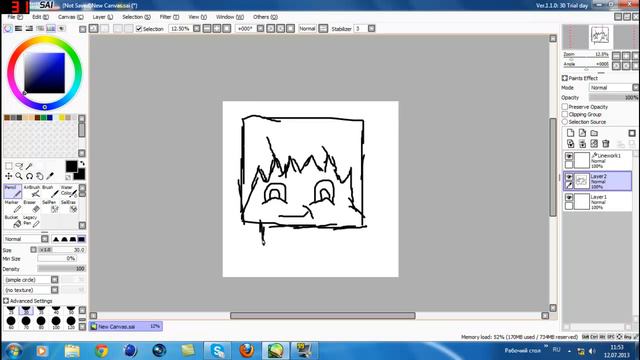This screenshot has width=640, height=360.
Task: Select the Magic Wand tool
Action: [29, 166]
